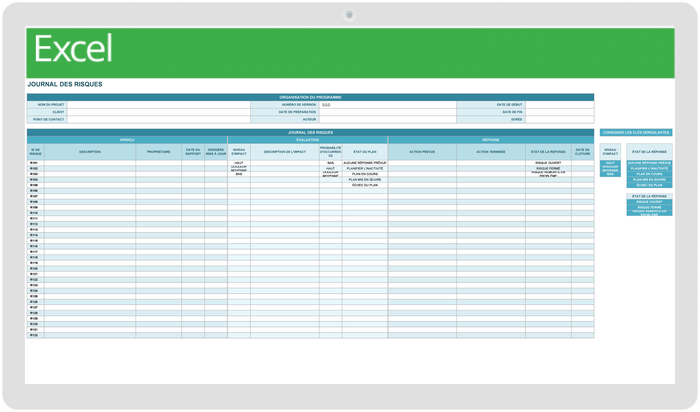Click the NOM DU PROJET label cell
The width and height of the screenshot is (700, 412).
tap(47, 104)
